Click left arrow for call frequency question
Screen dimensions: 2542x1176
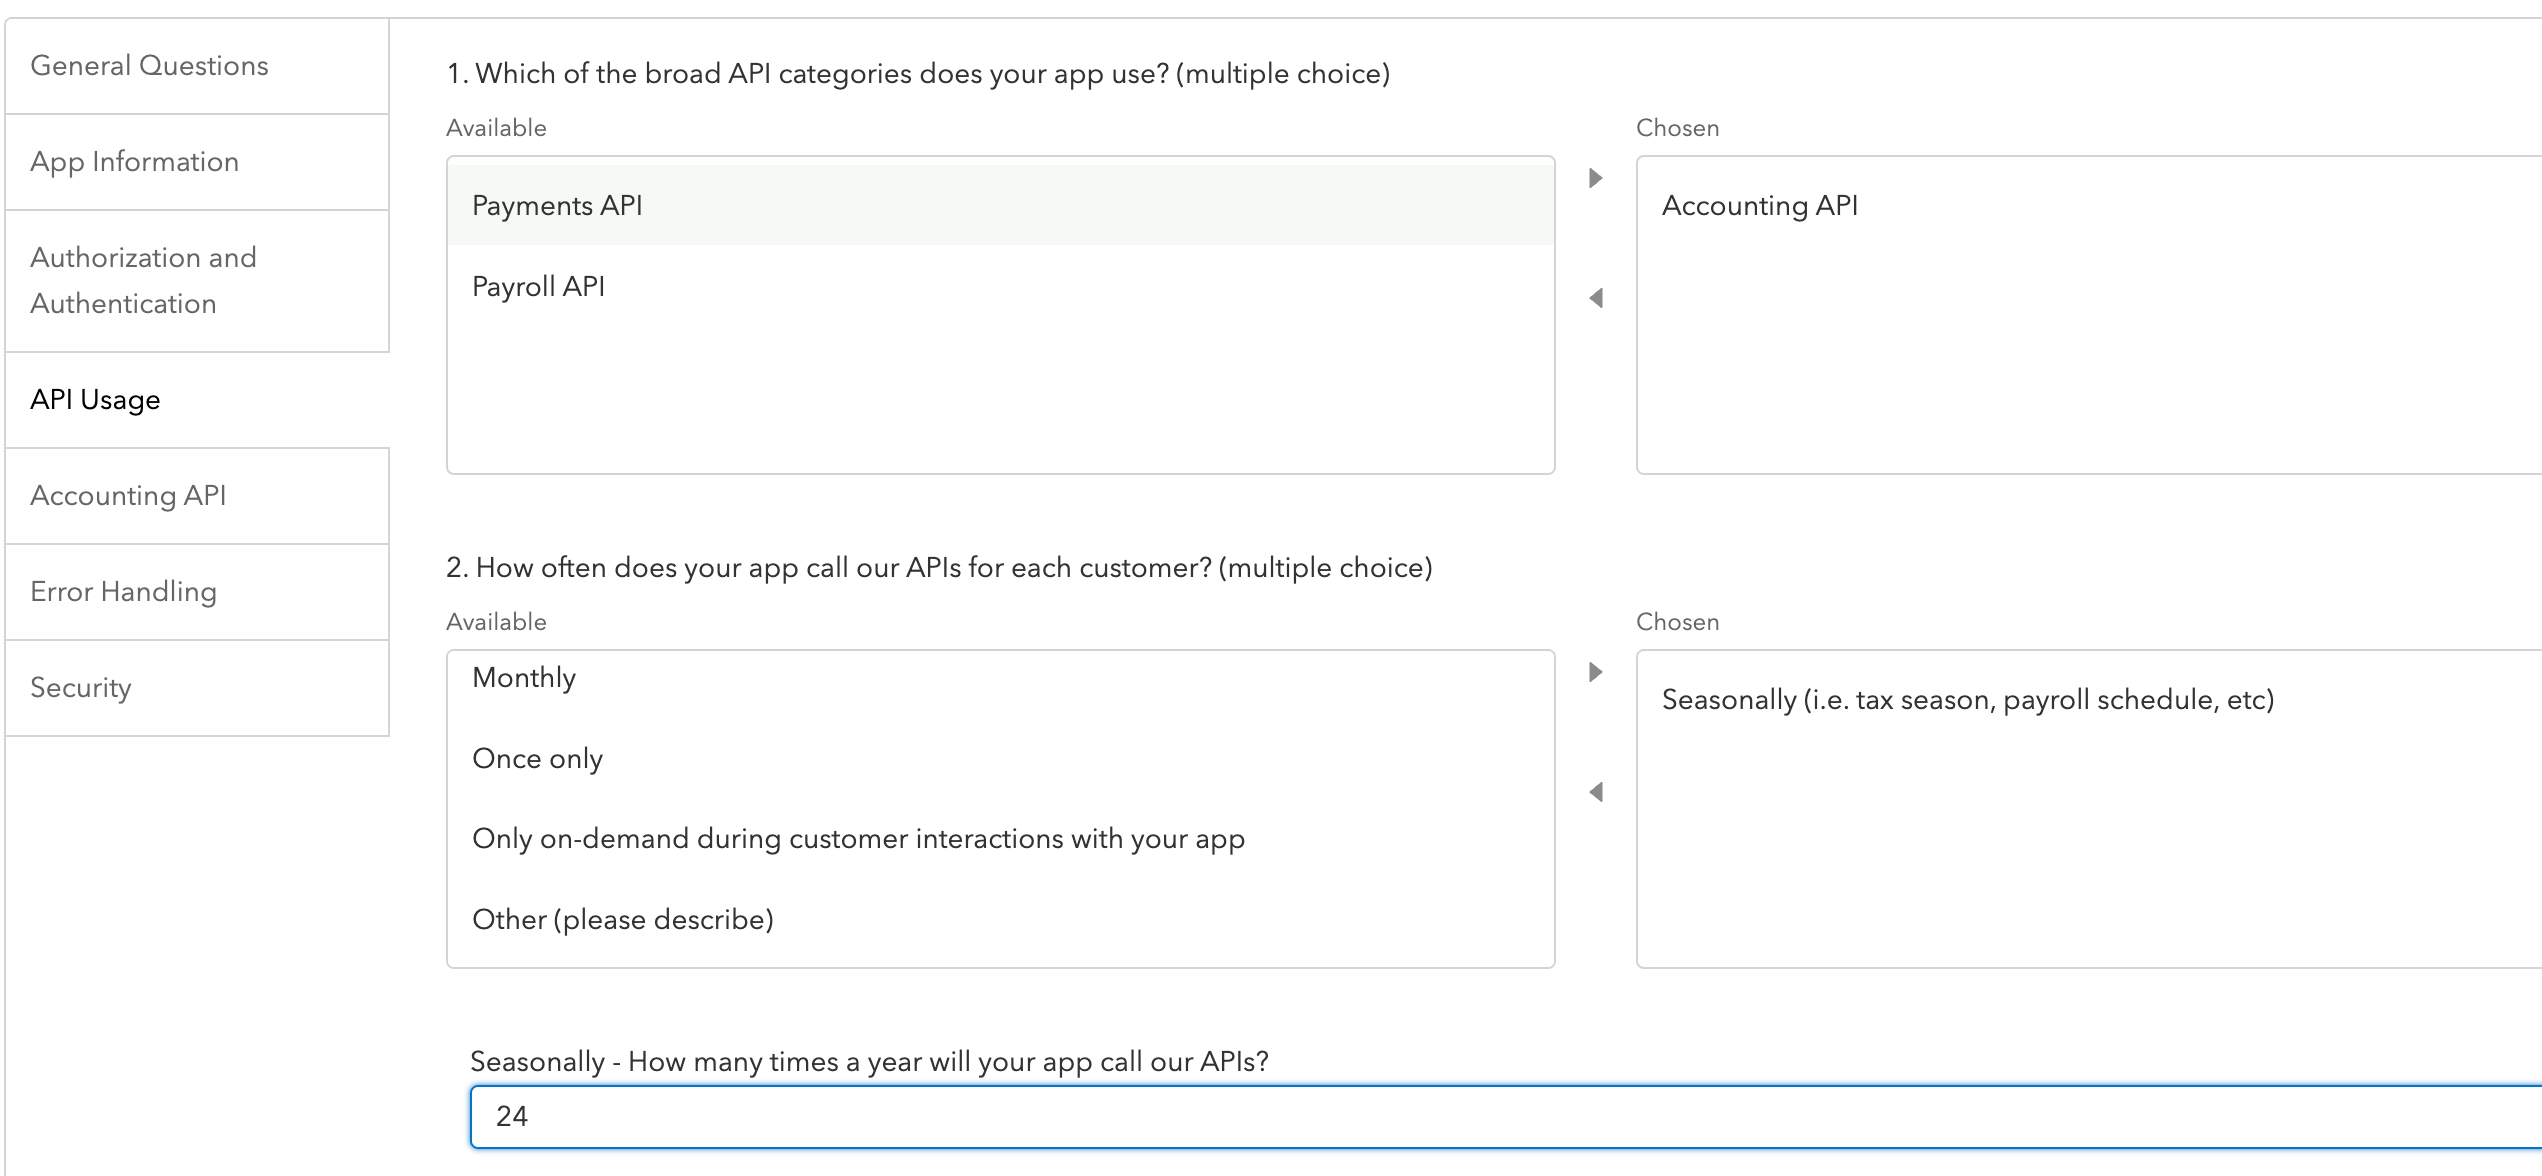[1596, 792]
